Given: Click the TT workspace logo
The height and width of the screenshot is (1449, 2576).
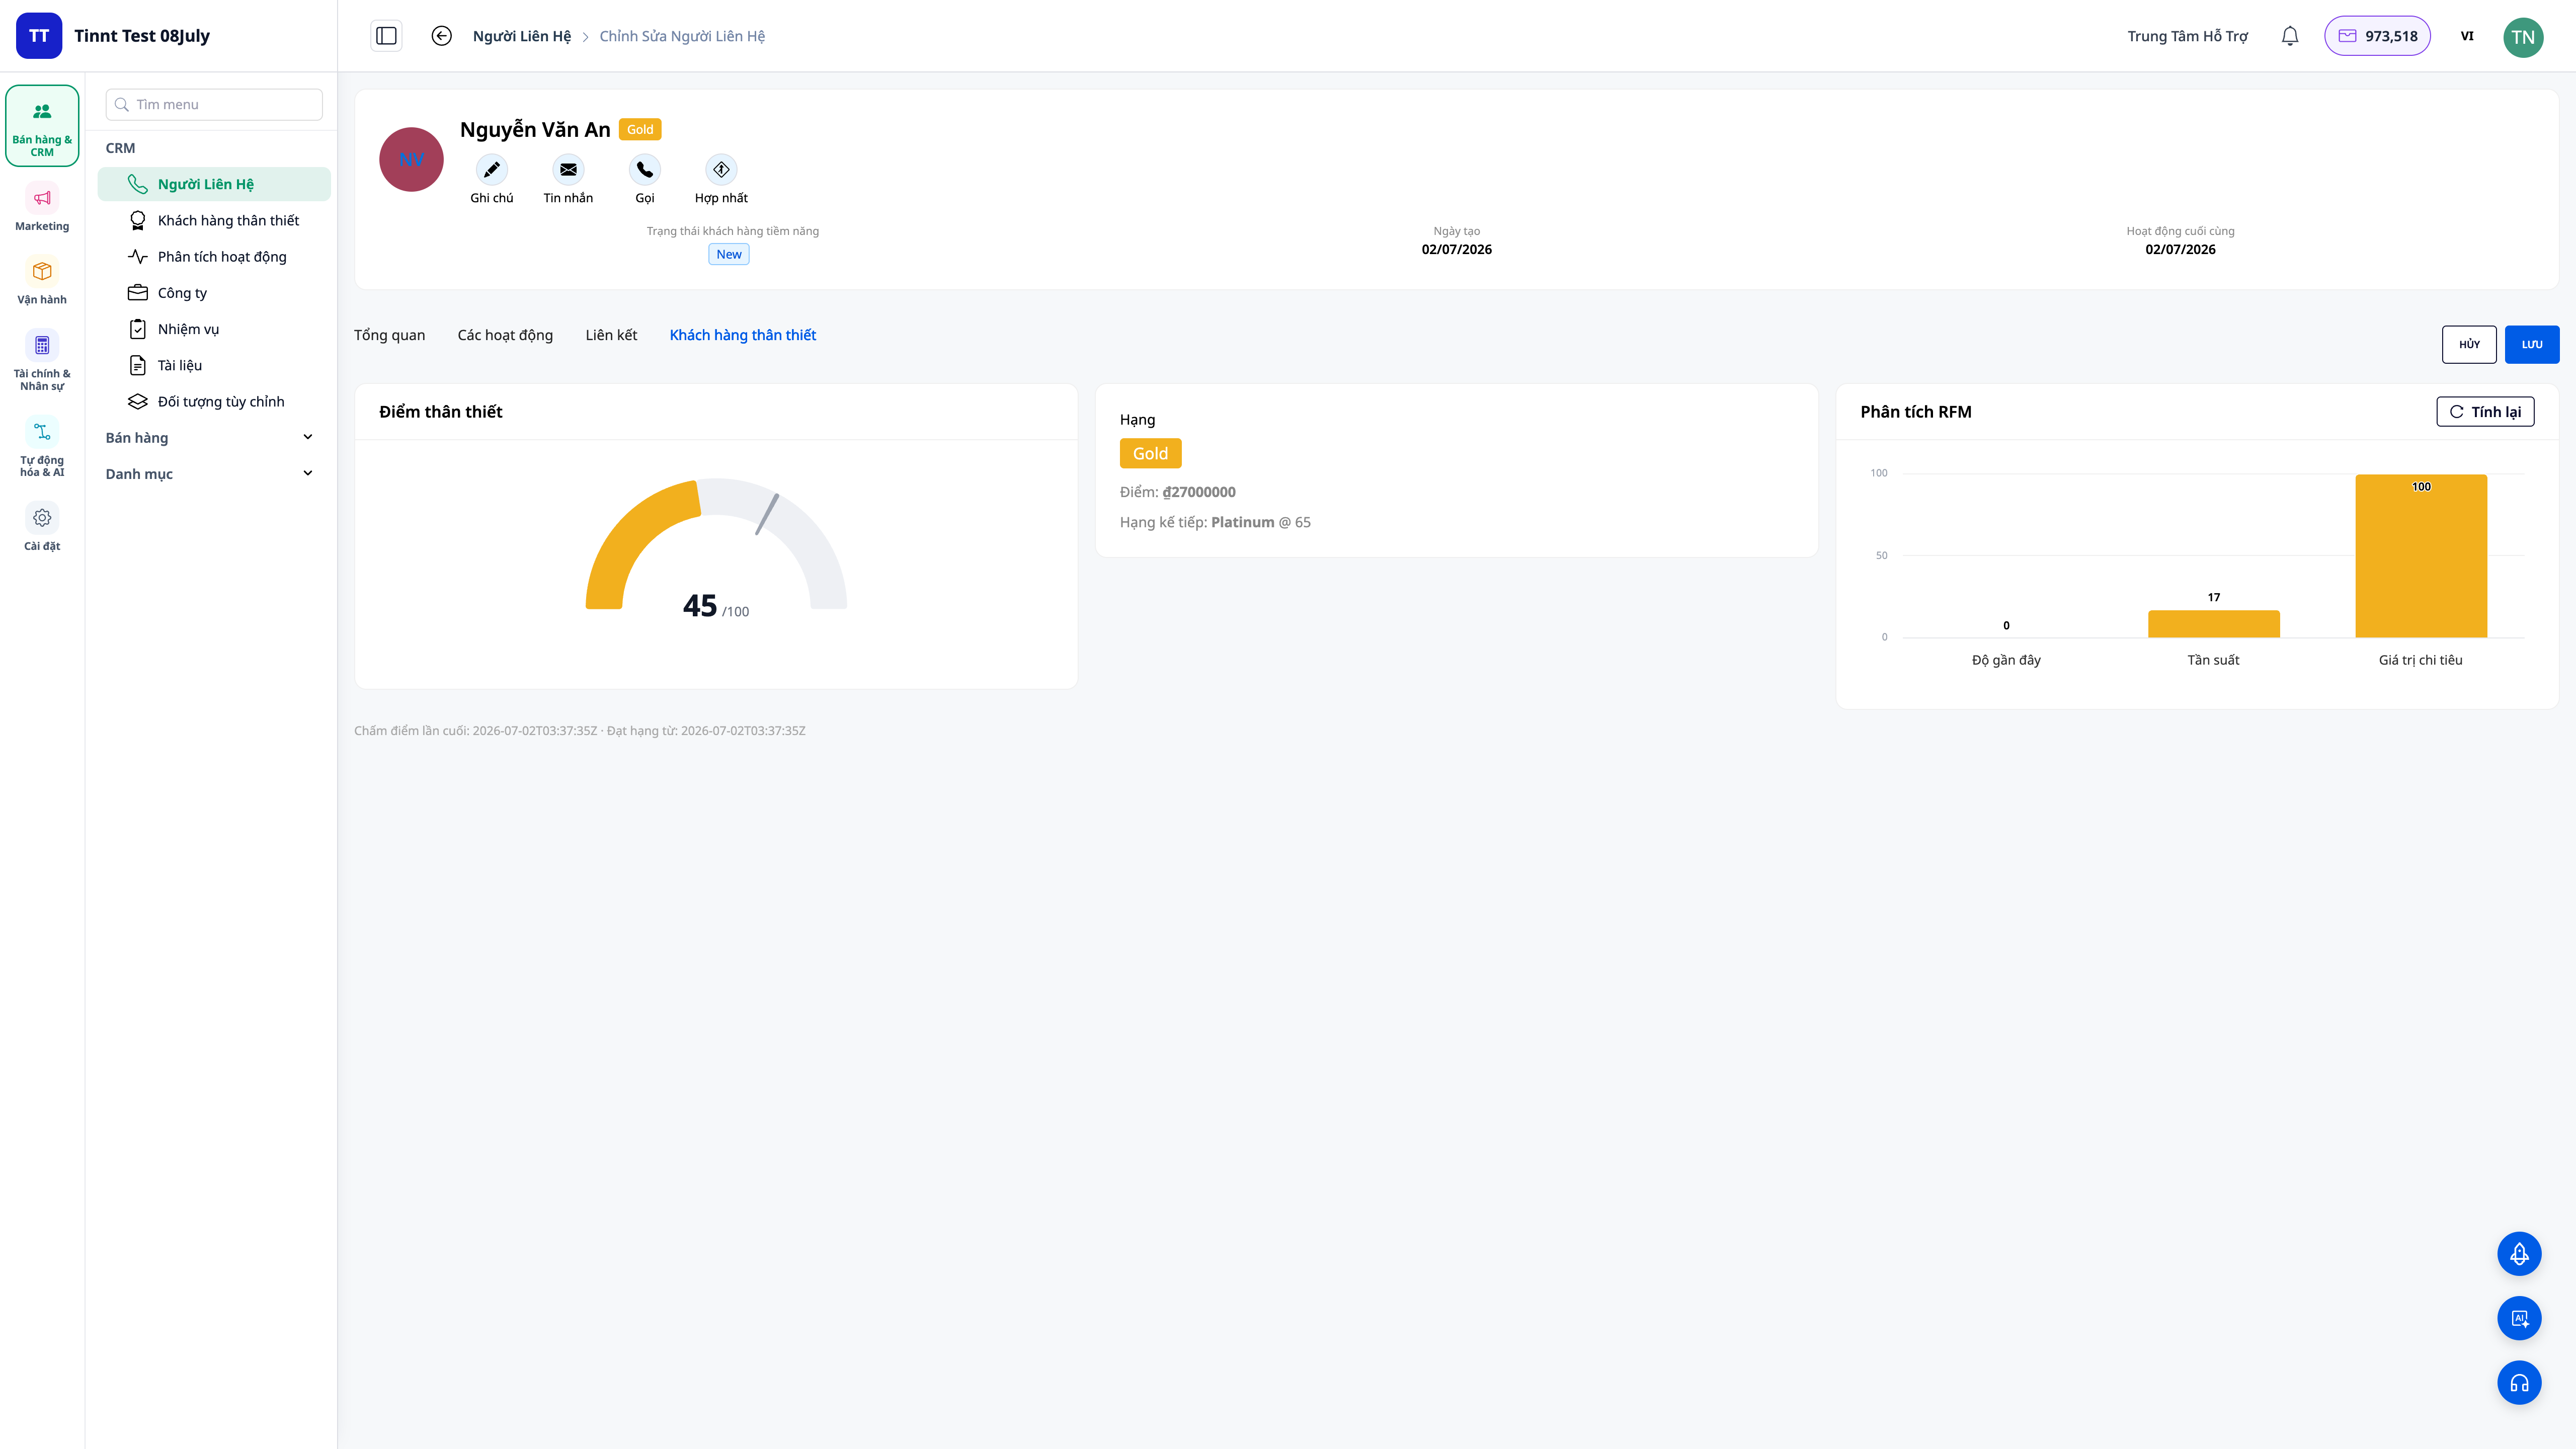Looking at the screenshot, I should (39, 36).
